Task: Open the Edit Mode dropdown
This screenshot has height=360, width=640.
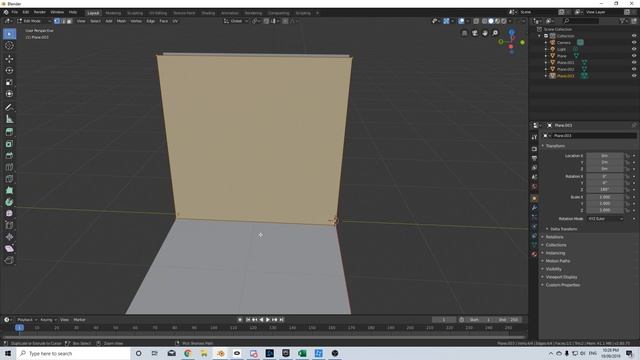Action: click(x=34, y=21)
